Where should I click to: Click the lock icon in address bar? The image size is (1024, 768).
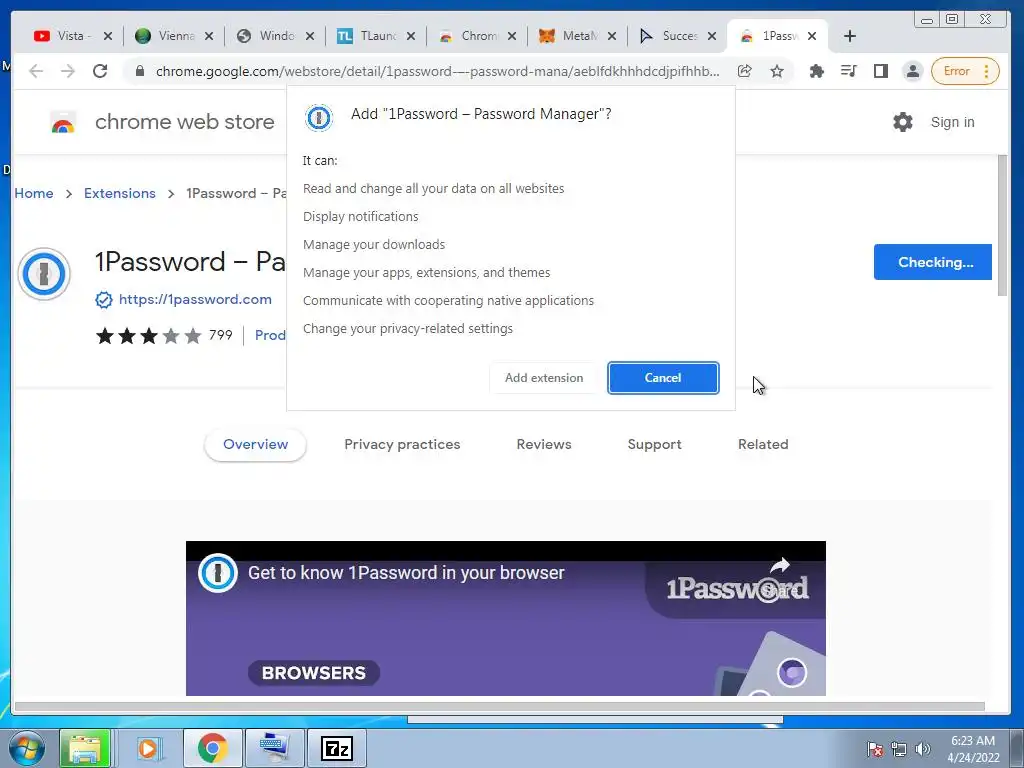[139, 71]
